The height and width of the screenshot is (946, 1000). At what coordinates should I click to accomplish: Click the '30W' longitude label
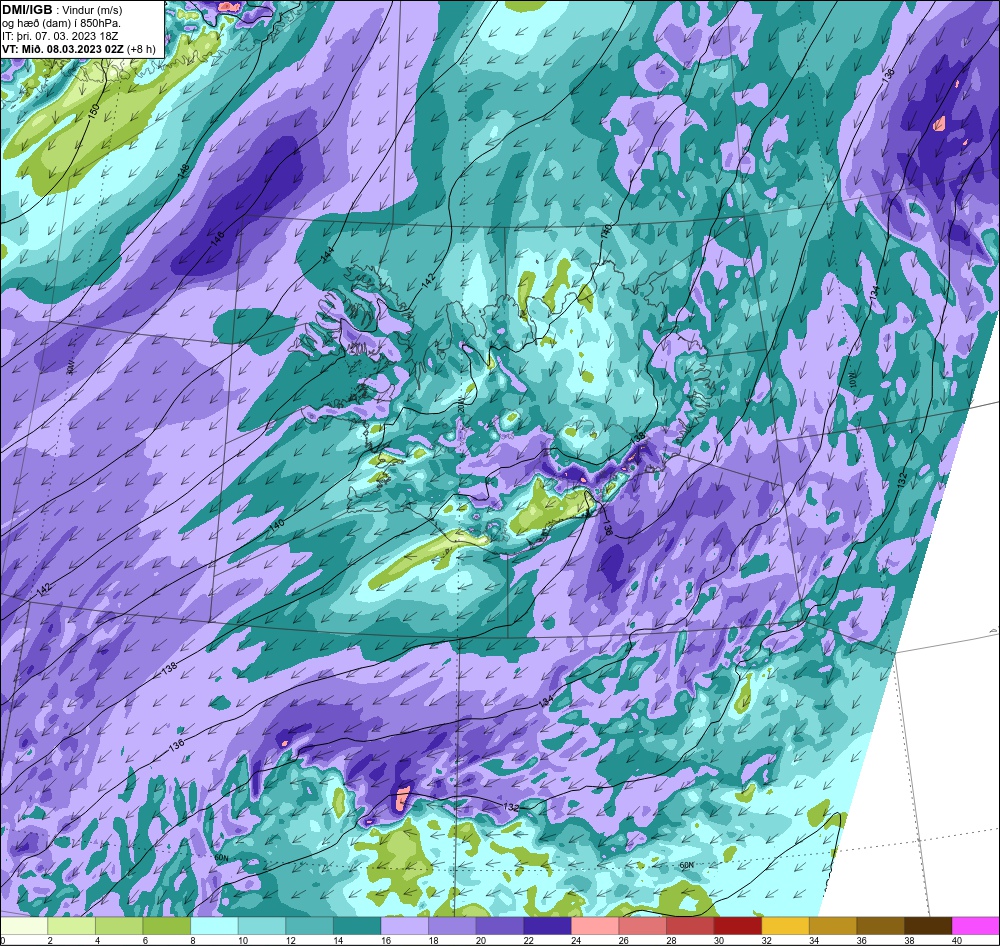point(71,367)
